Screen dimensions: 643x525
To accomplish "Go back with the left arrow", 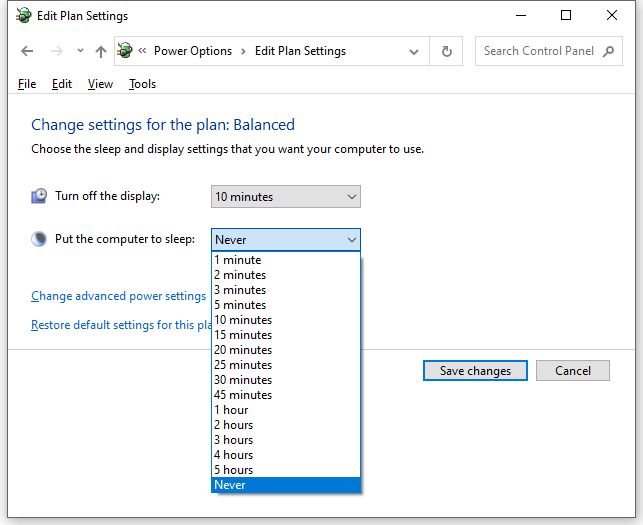I will click(x=27, y=51).
